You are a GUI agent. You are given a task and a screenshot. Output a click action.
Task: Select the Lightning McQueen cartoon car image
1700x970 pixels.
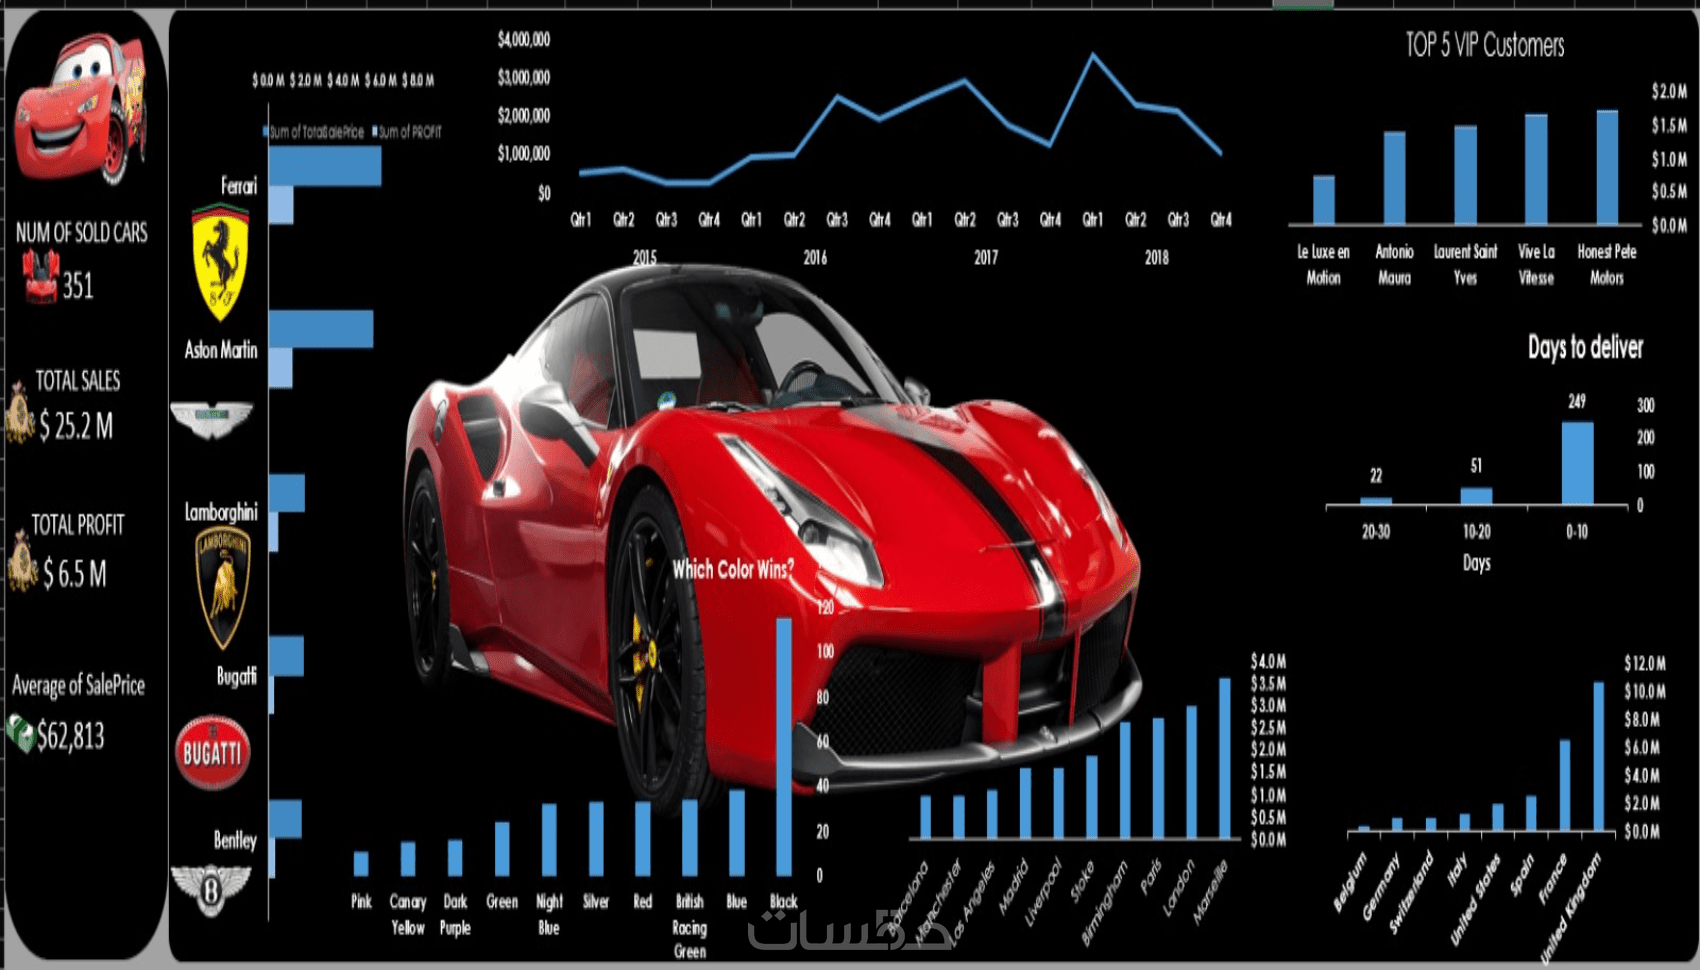80,108
